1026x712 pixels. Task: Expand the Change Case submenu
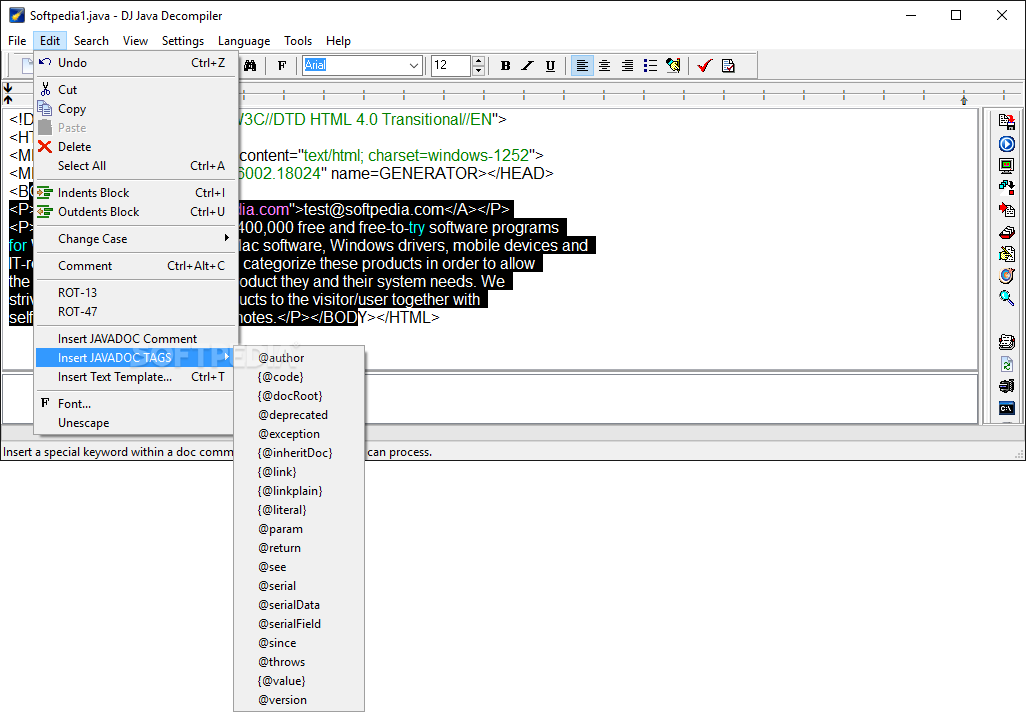pyautogui.click(x=135, y=239)
